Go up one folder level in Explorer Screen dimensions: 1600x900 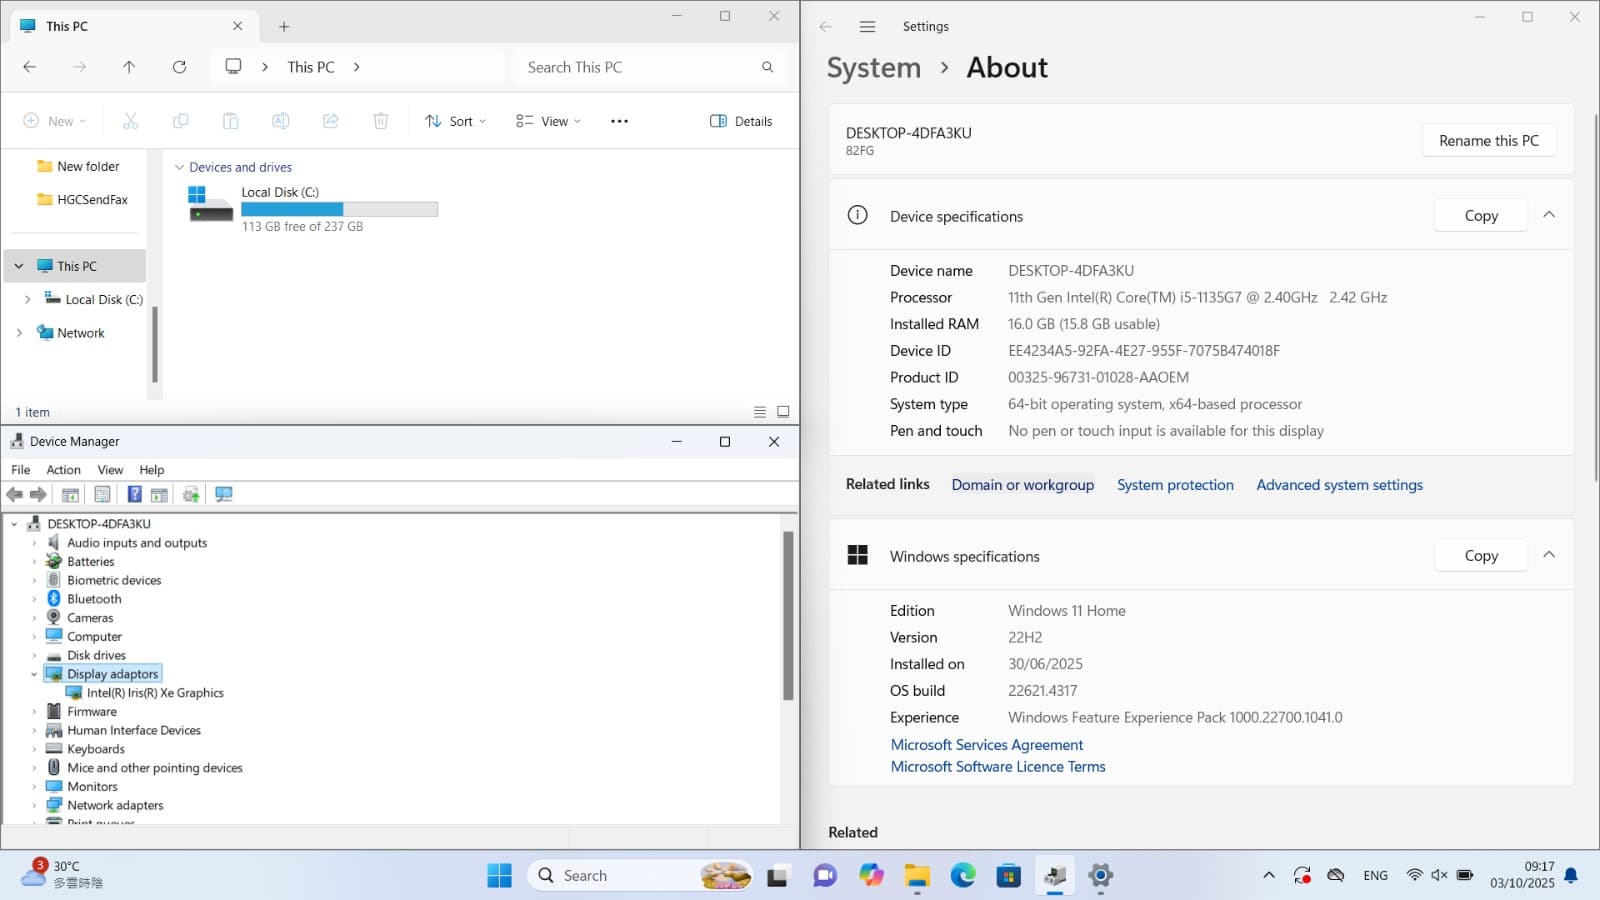pyautogui.click(x=129, y=67)
